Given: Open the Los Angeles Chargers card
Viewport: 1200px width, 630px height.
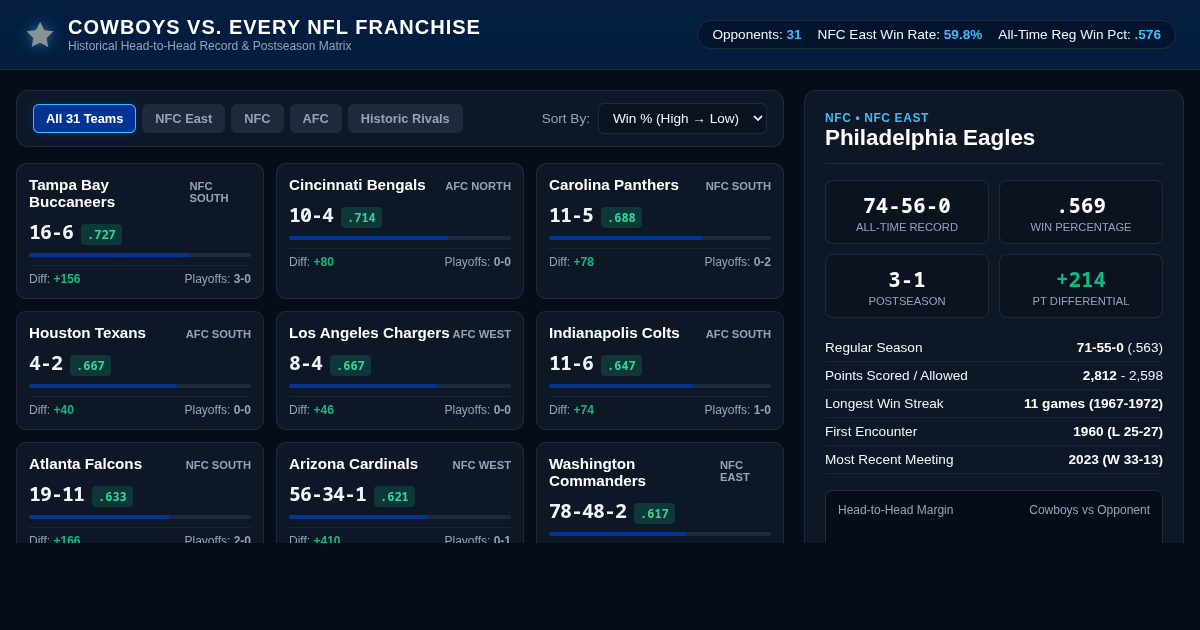Looking at the screenshot, I should click(x=400, y=370).
